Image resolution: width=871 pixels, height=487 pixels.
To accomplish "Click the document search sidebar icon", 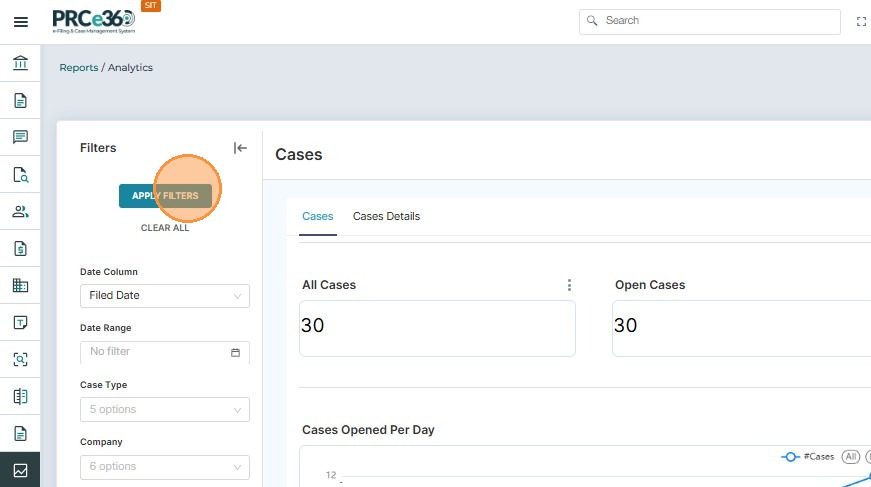I will (20, 175).
